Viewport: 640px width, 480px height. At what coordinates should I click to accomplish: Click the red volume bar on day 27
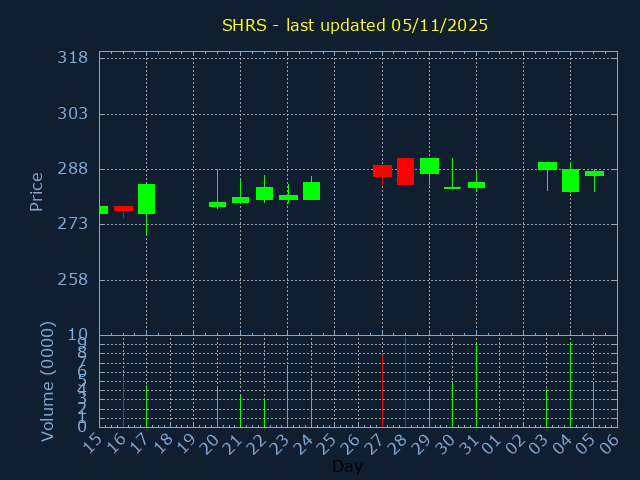(x=382, y=390)
